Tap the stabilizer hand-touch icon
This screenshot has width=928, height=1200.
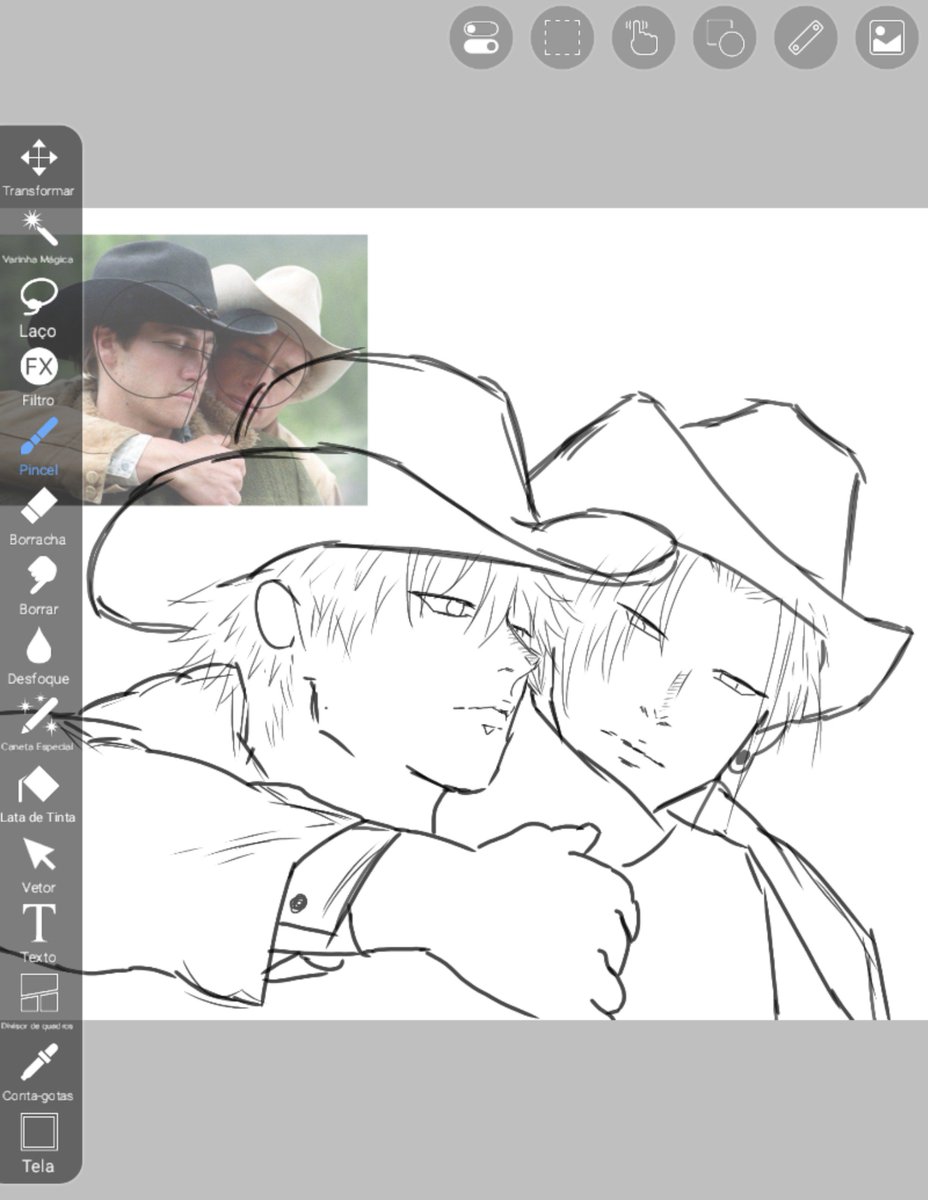point(643,37)
